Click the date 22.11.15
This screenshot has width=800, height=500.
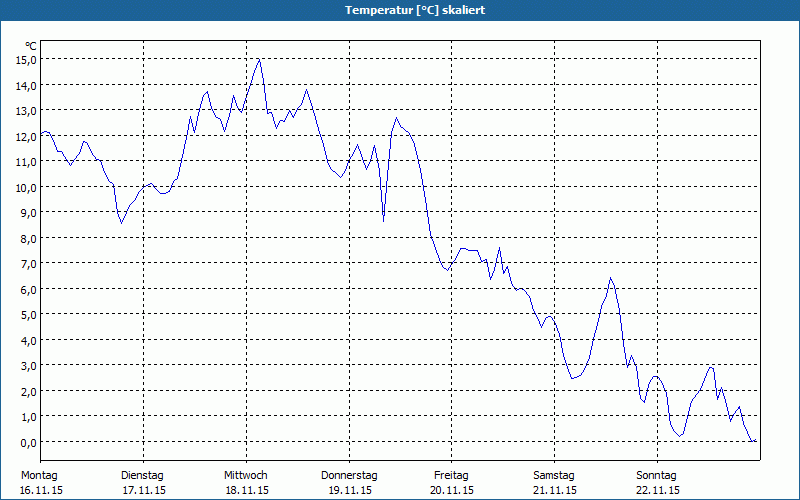658,490
